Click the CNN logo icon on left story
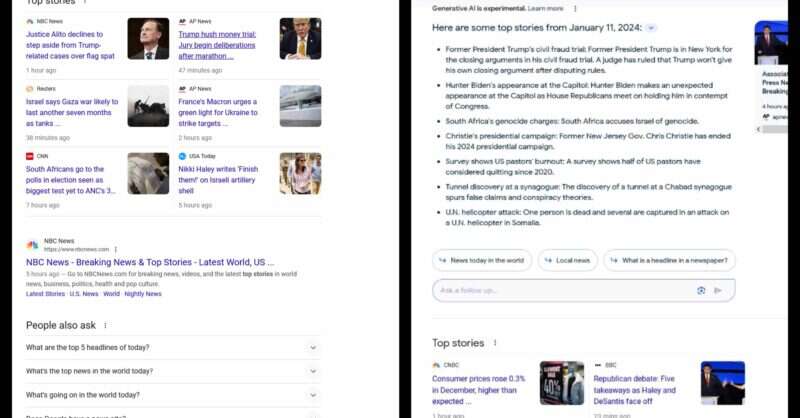Image resolution: width=800 pixels, height=418 pixels. pos(30,156)
